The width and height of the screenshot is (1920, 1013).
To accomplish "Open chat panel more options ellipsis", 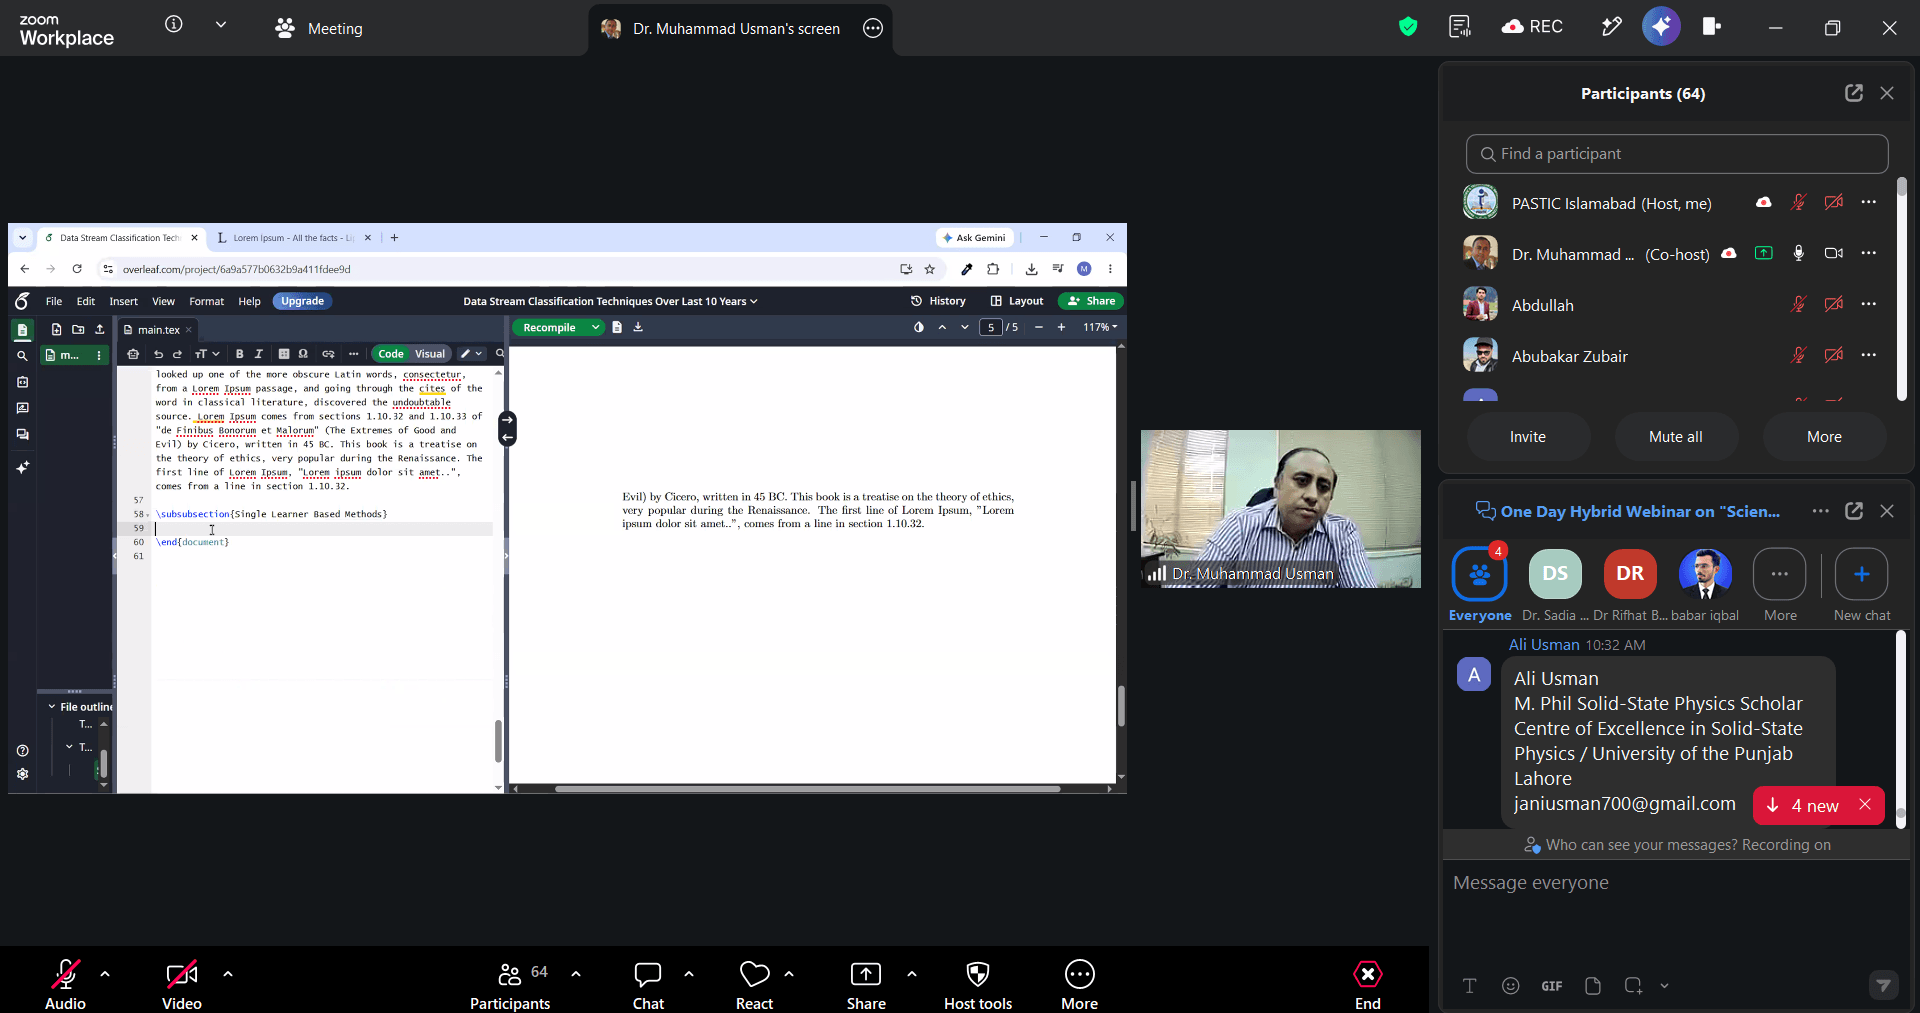I will coord(1821,511).
